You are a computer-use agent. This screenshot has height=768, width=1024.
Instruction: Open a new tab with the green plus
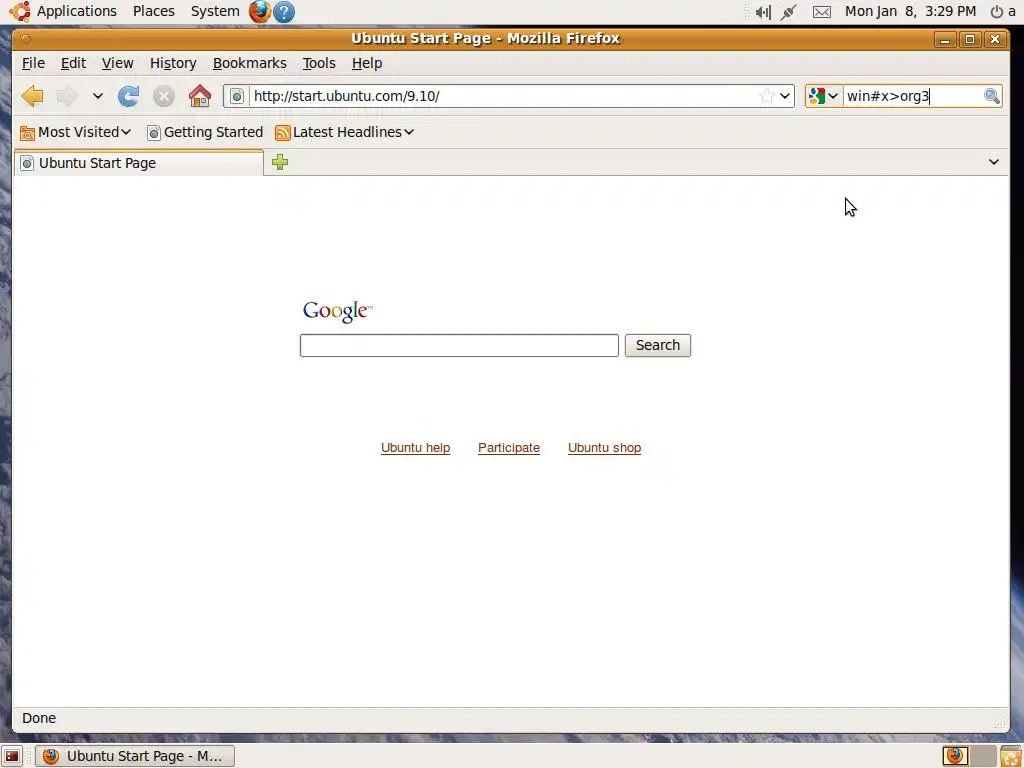pos(280,162)
